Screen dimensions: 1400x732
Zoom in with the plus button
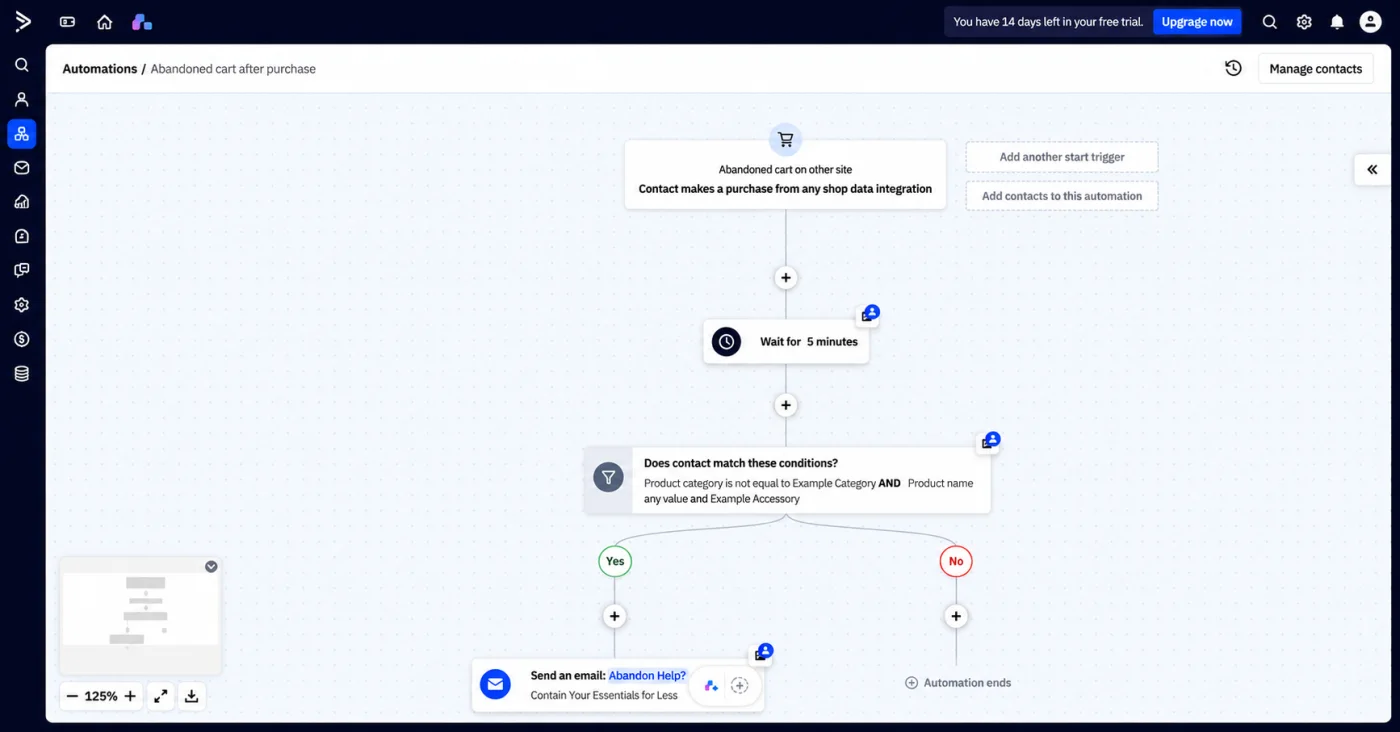click(x=130, y=696)
